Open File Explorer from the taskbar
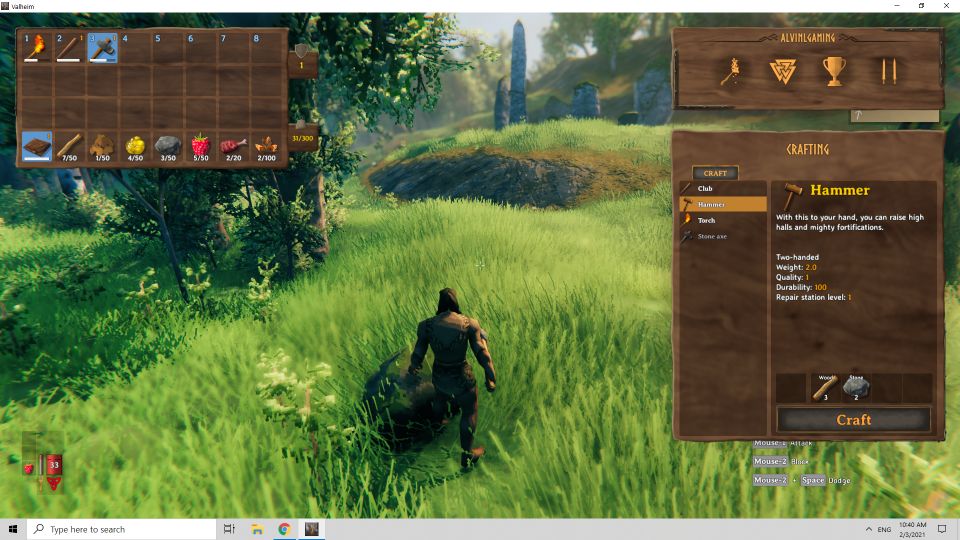This screenshot has width=960, height=540. (x=257, y=529)
